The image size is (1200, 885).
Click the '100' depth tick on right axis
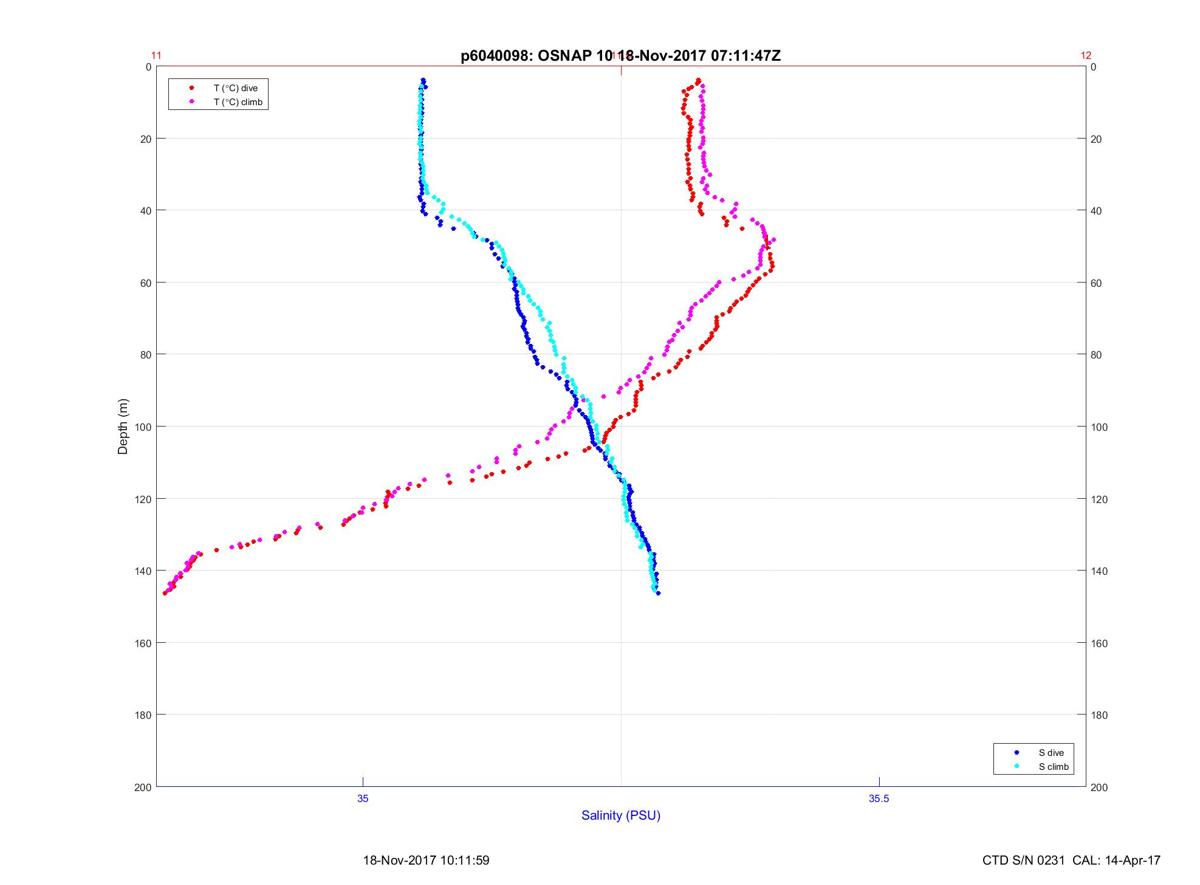tap(1100, 427)
